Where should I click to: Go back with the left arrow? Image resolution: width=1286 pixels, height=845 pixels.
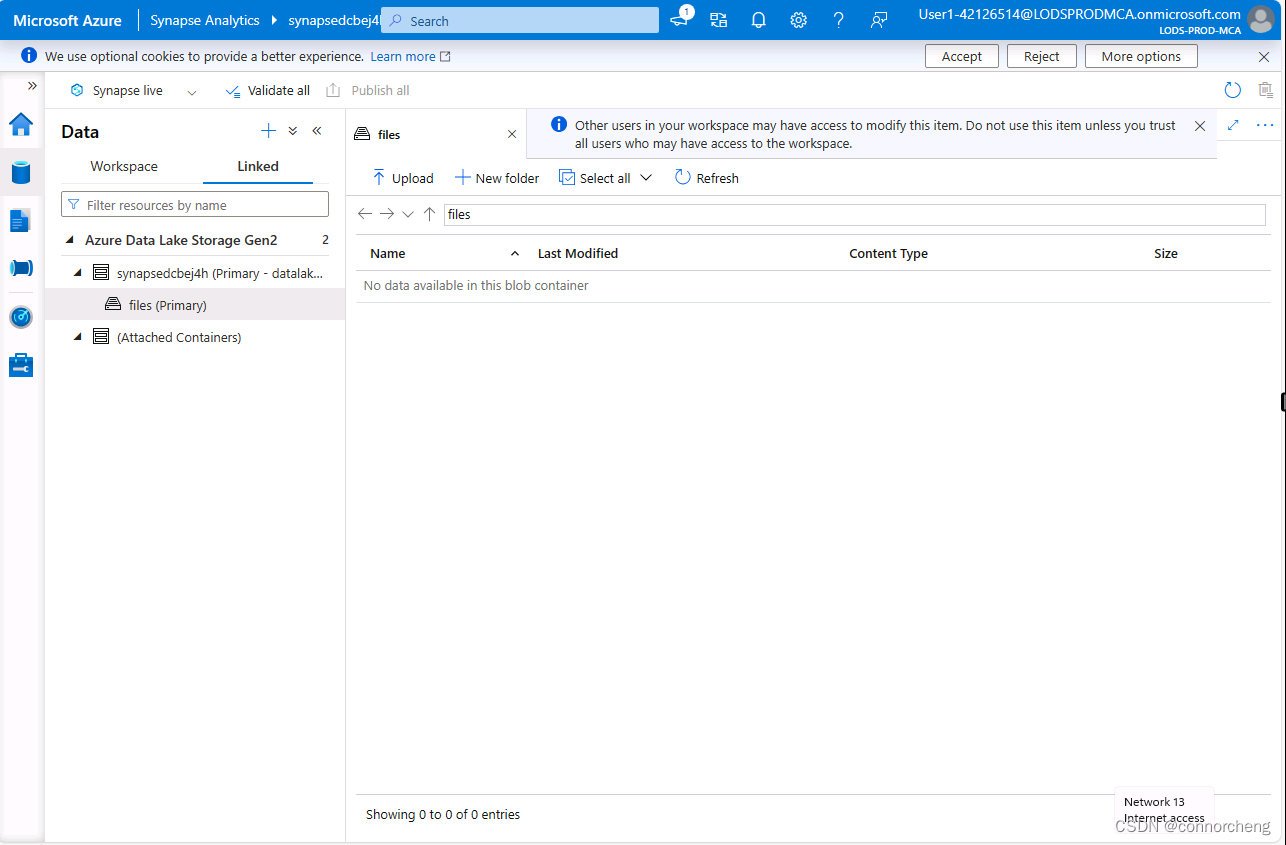click(365, 214)
